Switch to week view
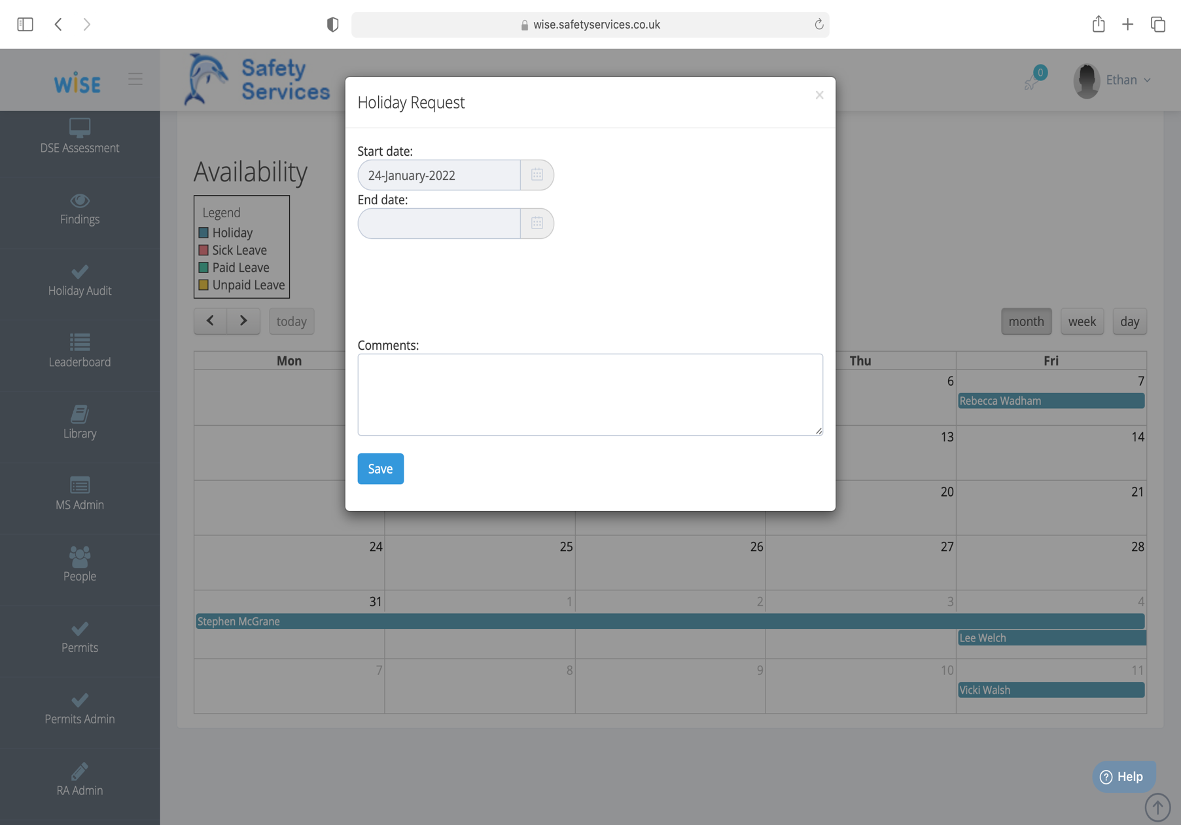This screenshot has height=826, width=1182. [1082, 321]
